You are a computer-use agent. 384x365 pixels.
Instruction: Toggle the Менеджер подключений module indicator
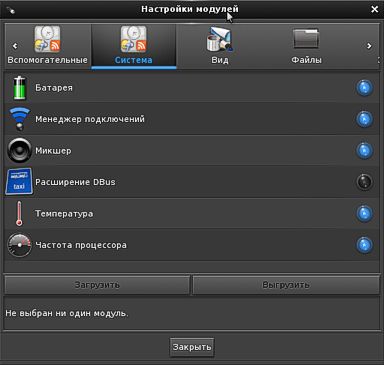coord(364,119)
